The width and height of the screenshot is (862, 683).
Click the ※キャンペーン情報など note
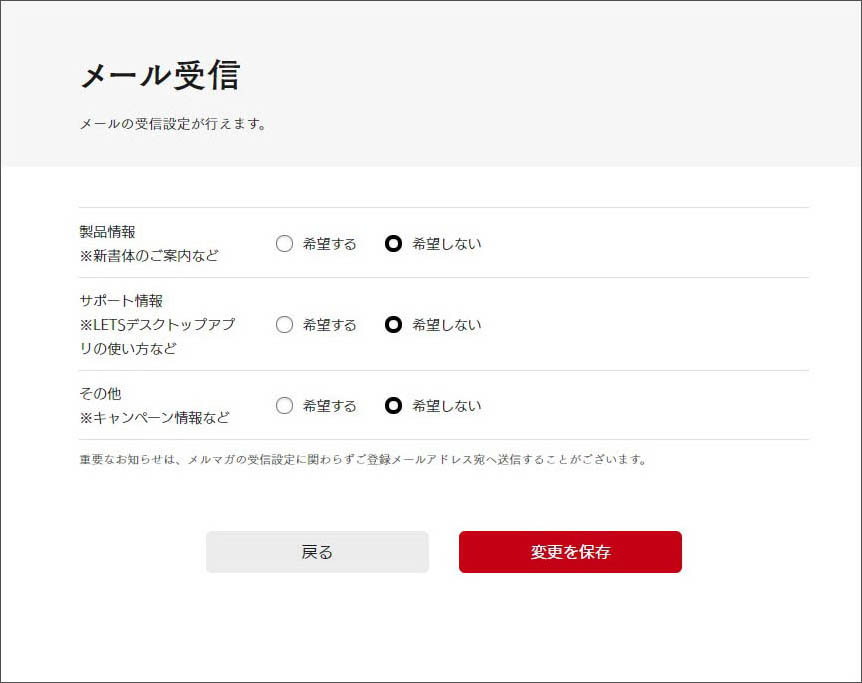pos(154,417)
